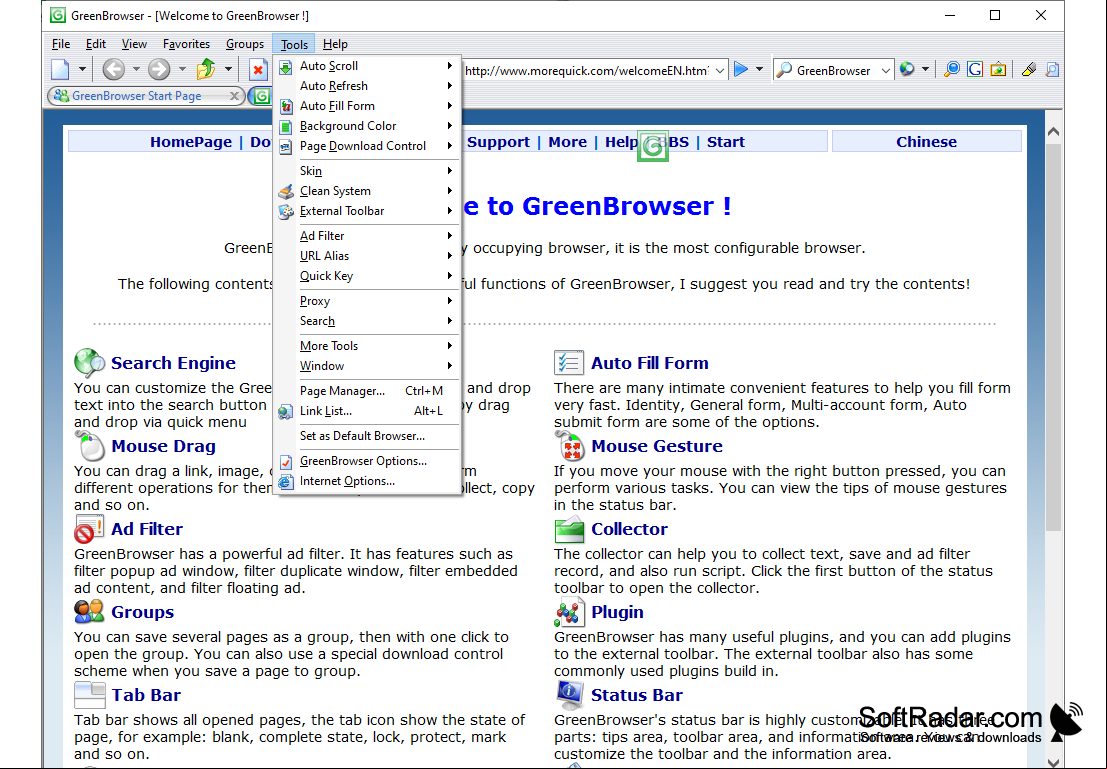The image size is (1107, 769).
Task: Open the New page dropdown arrow
Action: (82, 69)
